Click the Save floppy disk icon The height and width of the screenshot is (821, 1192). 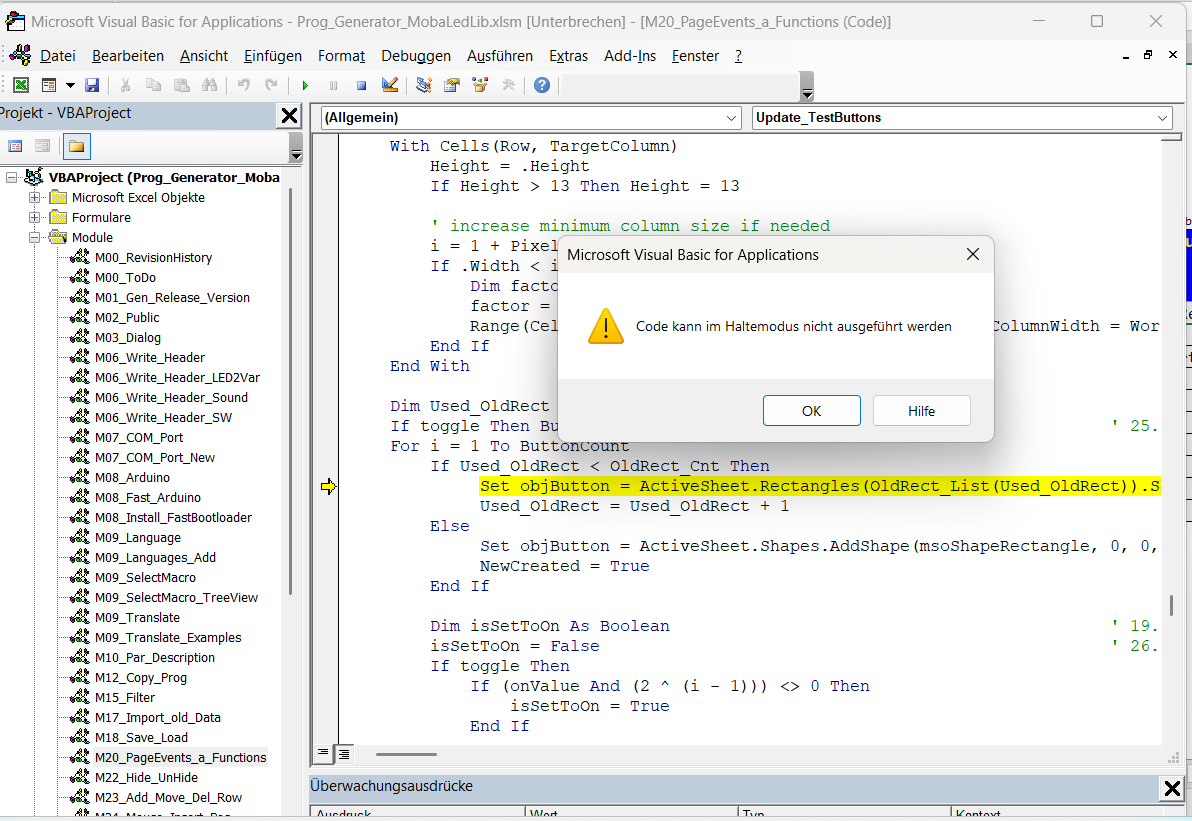[x=92, y=86]
